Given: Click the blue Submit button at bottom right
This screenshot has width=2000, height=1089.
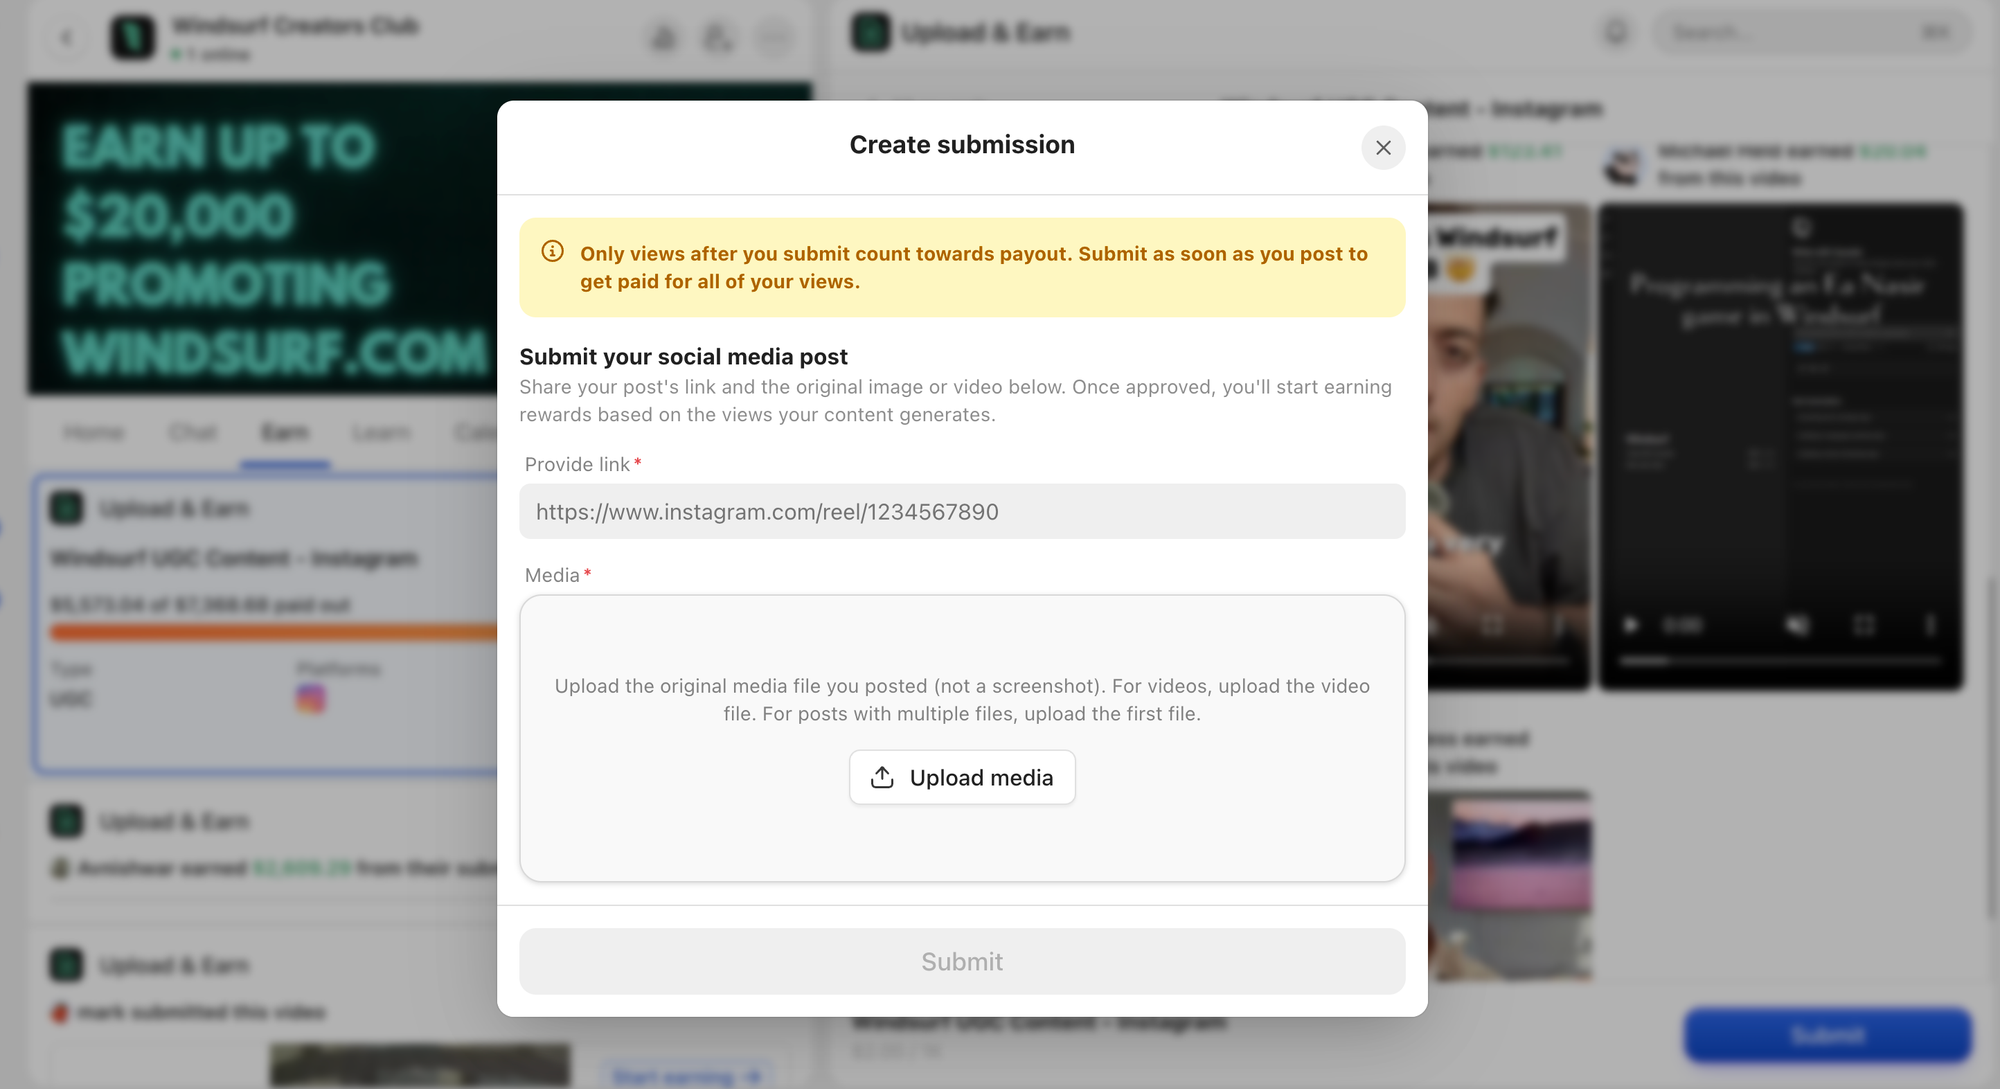Looking at the screenshot, I should (1827, 1035).
